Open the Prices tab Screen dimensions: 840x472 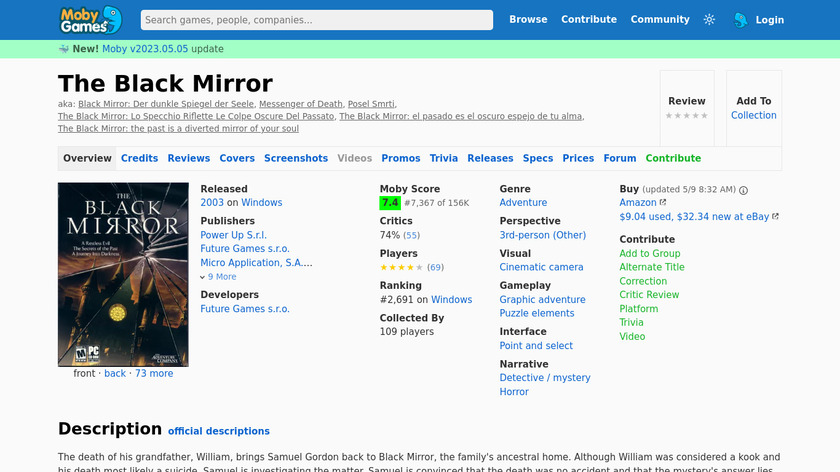tap(578, 159)
